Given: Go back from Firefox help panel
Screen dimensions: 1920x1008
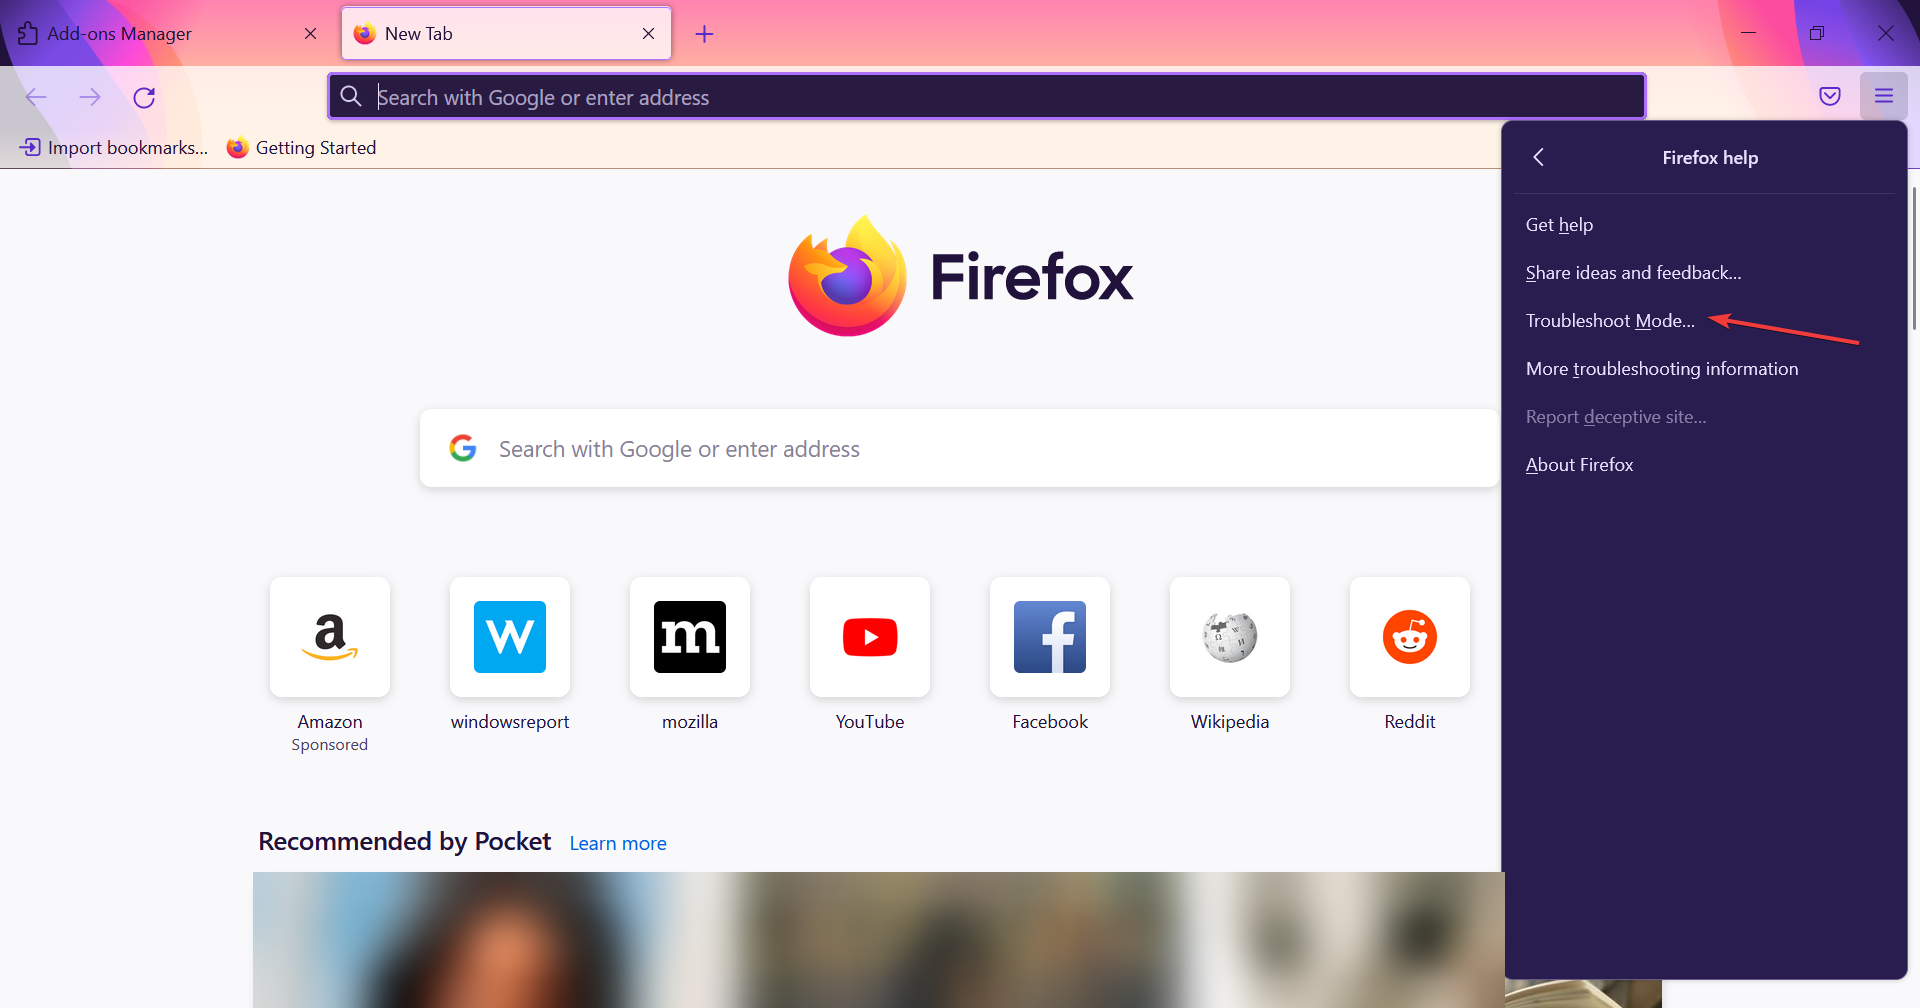Looking at the screenshot, I should point(1539,157).
